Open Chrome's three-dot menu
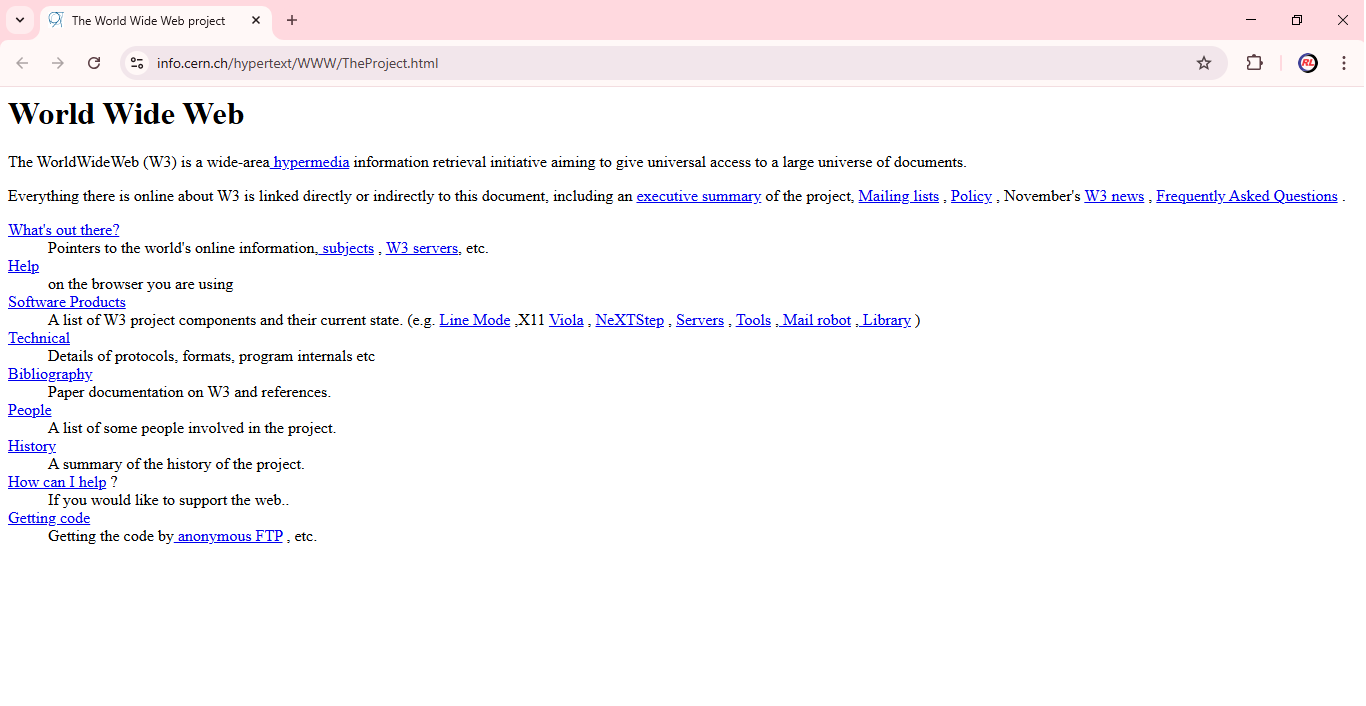Viewport: 1366px width, 706px height. click(x=1344, y=63)
